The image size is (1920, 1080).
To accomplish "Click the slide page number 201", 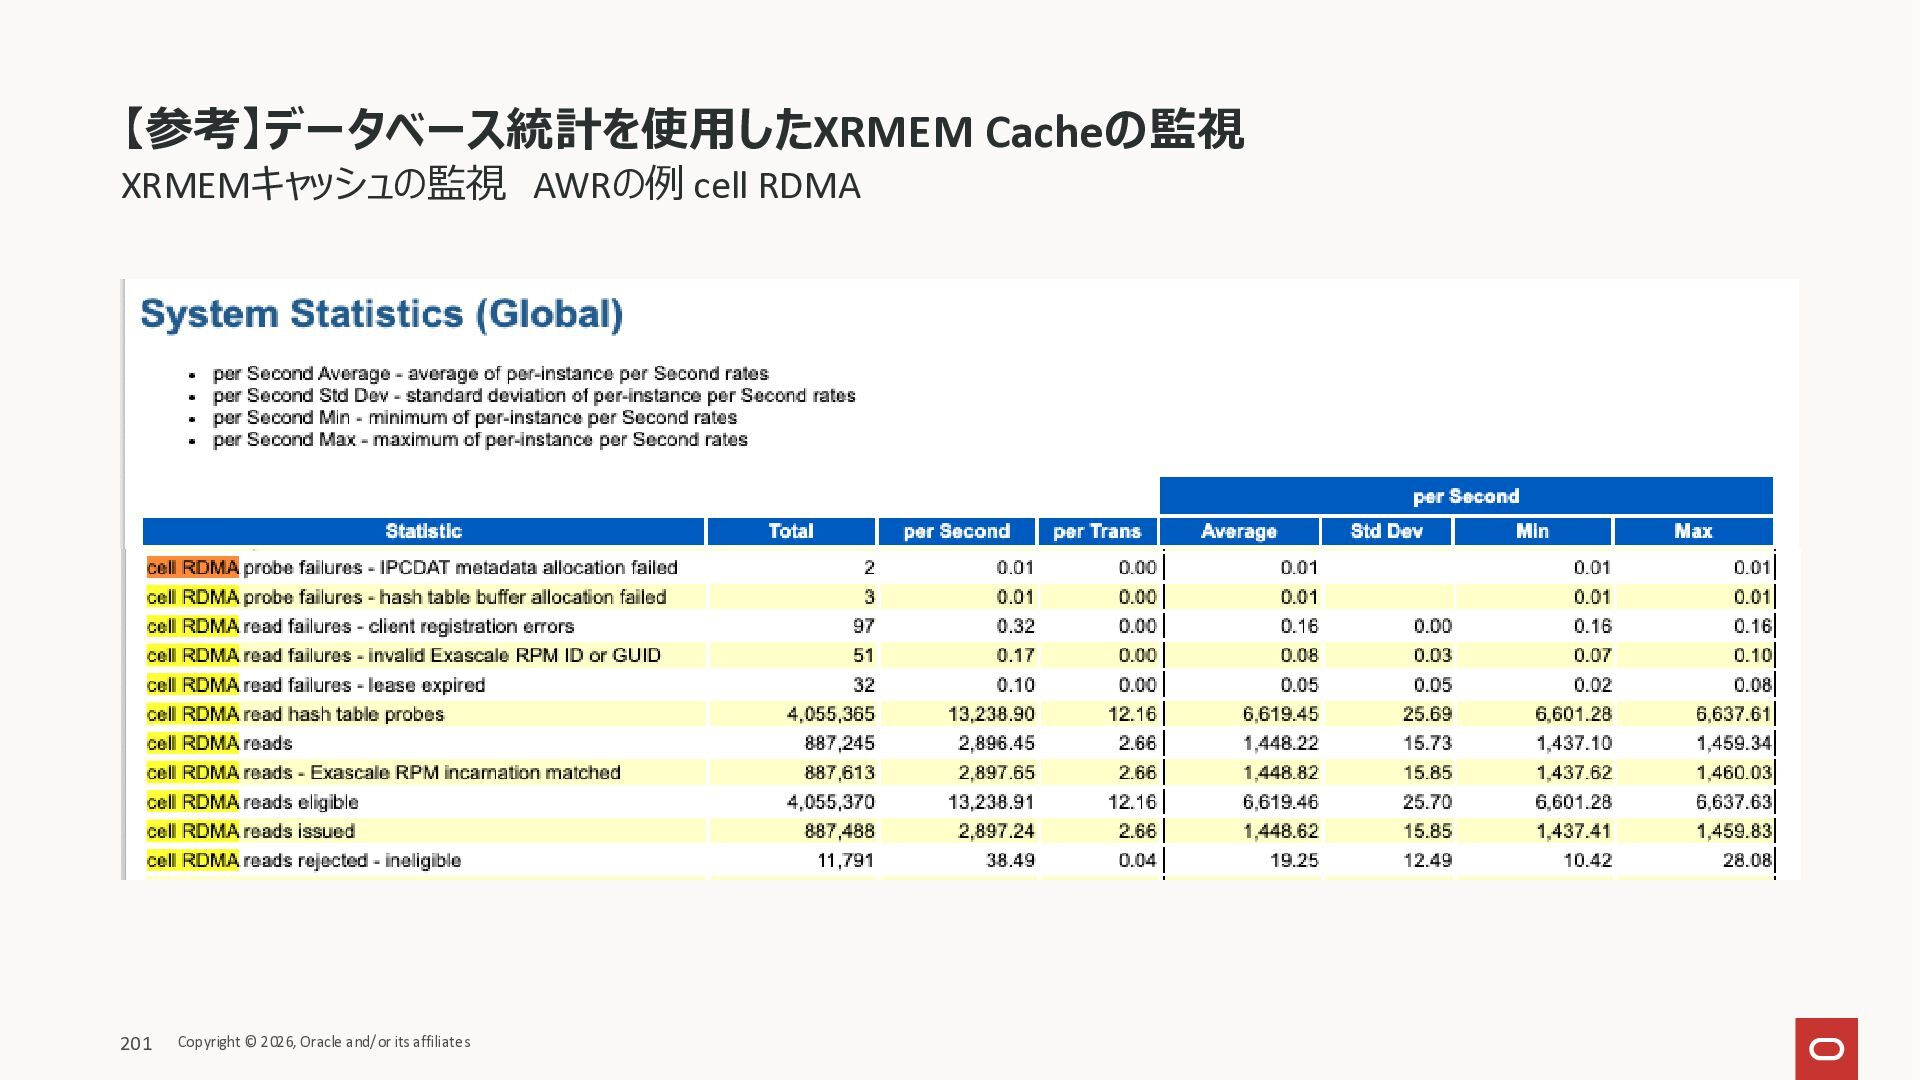I will pyautogui.click(x=136, y=1044).
